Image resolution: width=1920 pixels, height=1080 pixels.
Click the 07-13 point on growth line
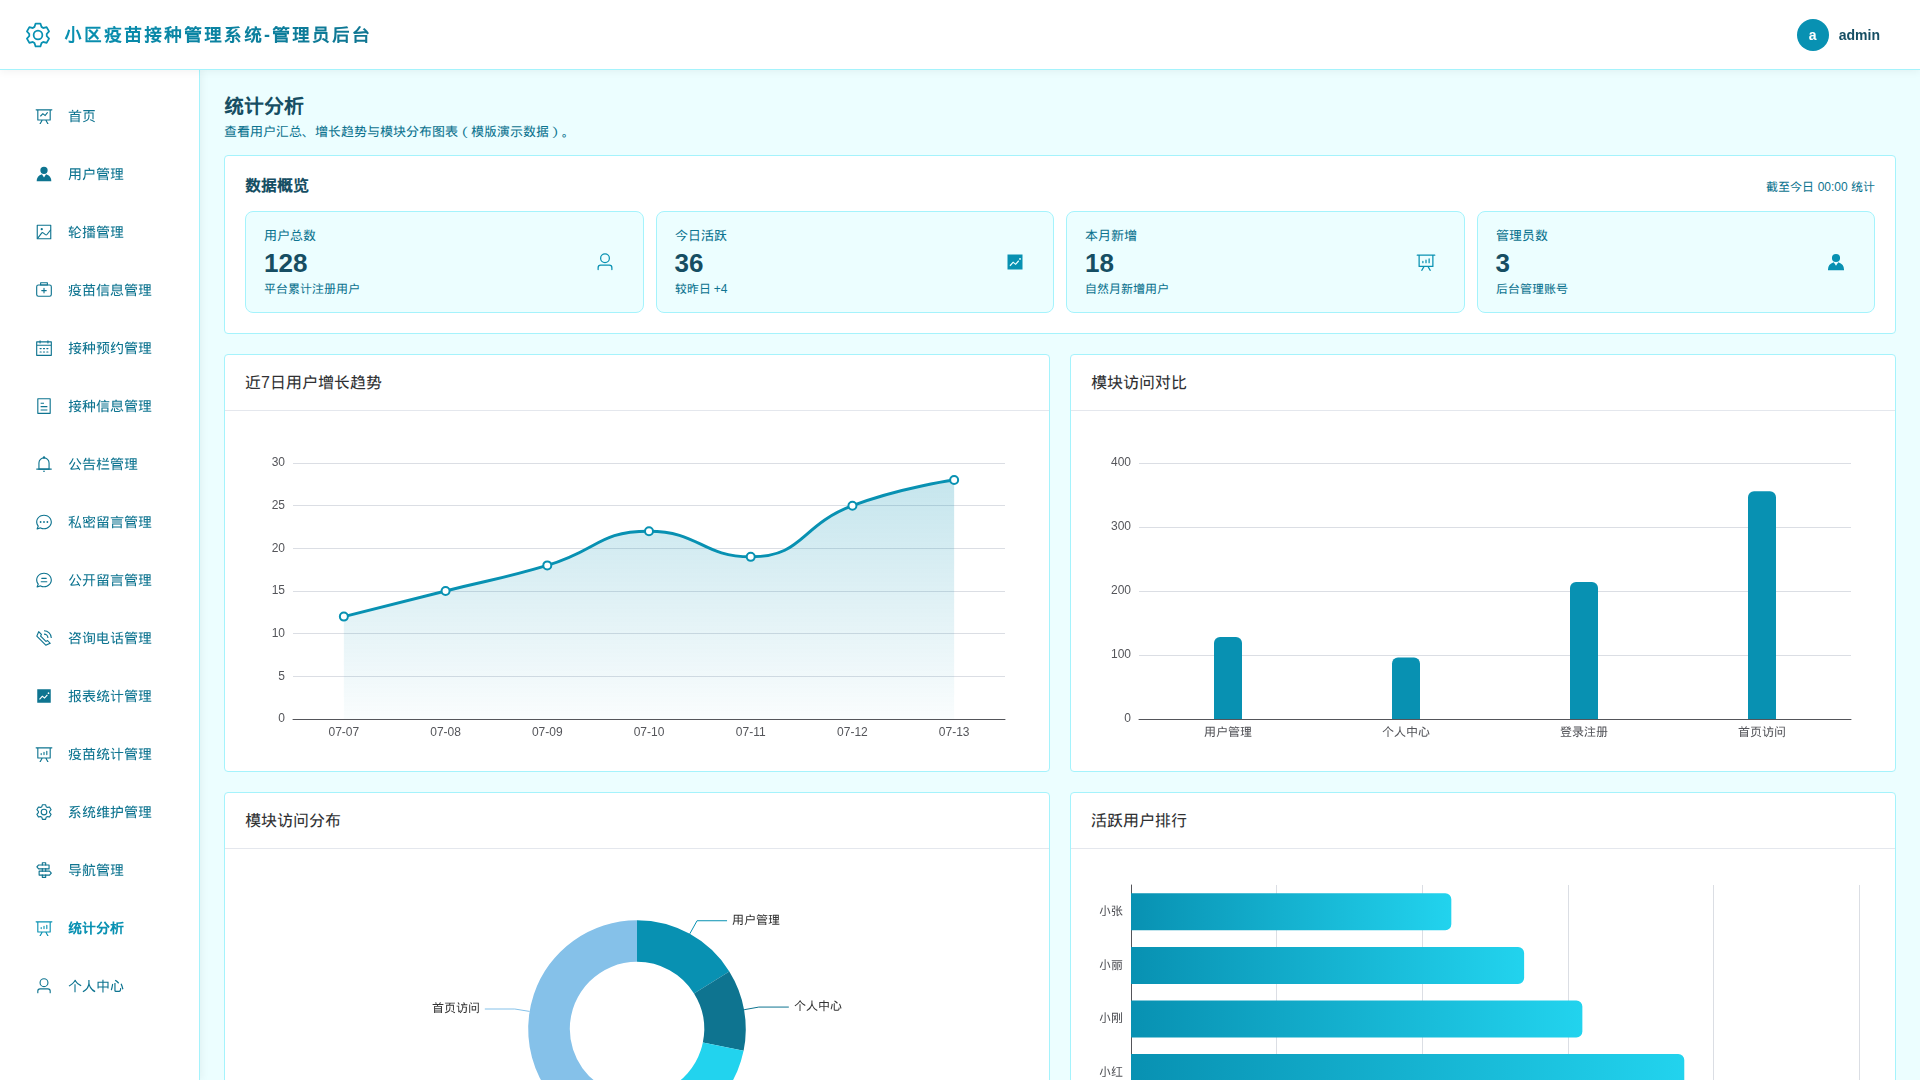(x=954, y=480)
